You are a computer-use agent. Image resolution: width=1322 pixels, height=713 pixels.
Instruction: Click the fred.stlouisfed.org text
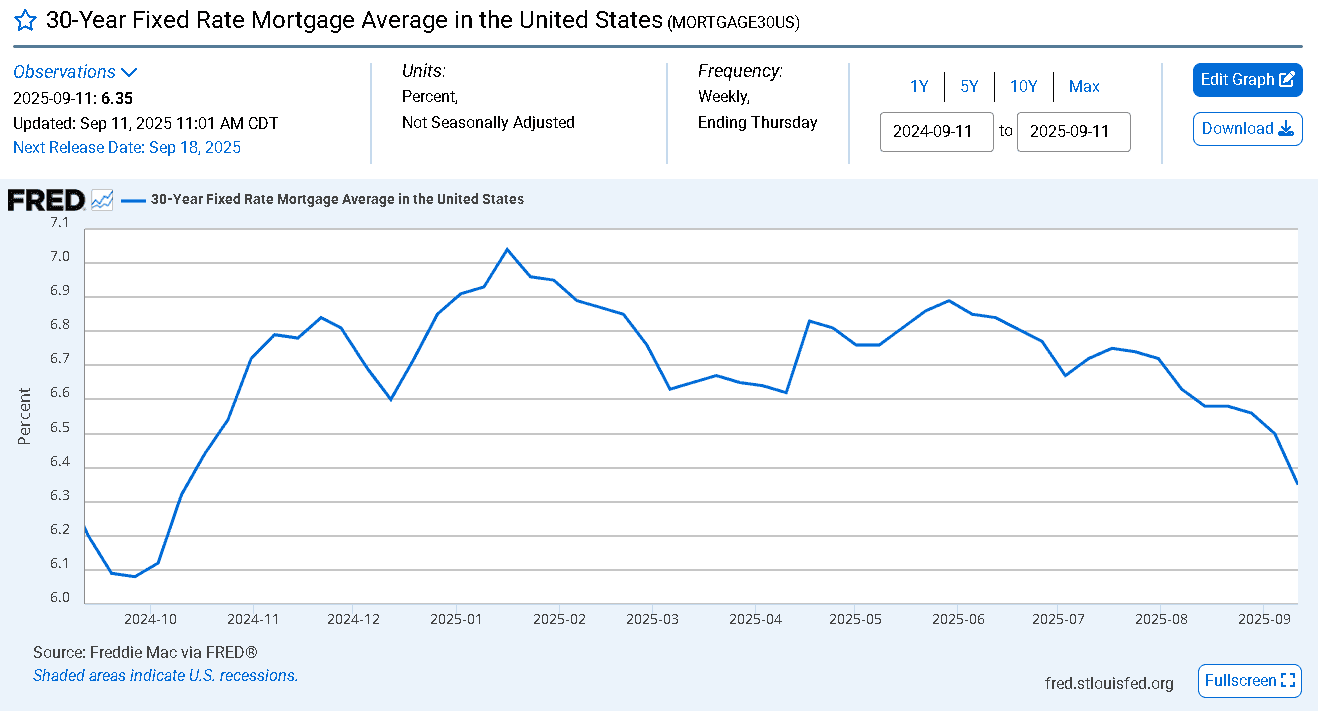tap(1109, 684)
